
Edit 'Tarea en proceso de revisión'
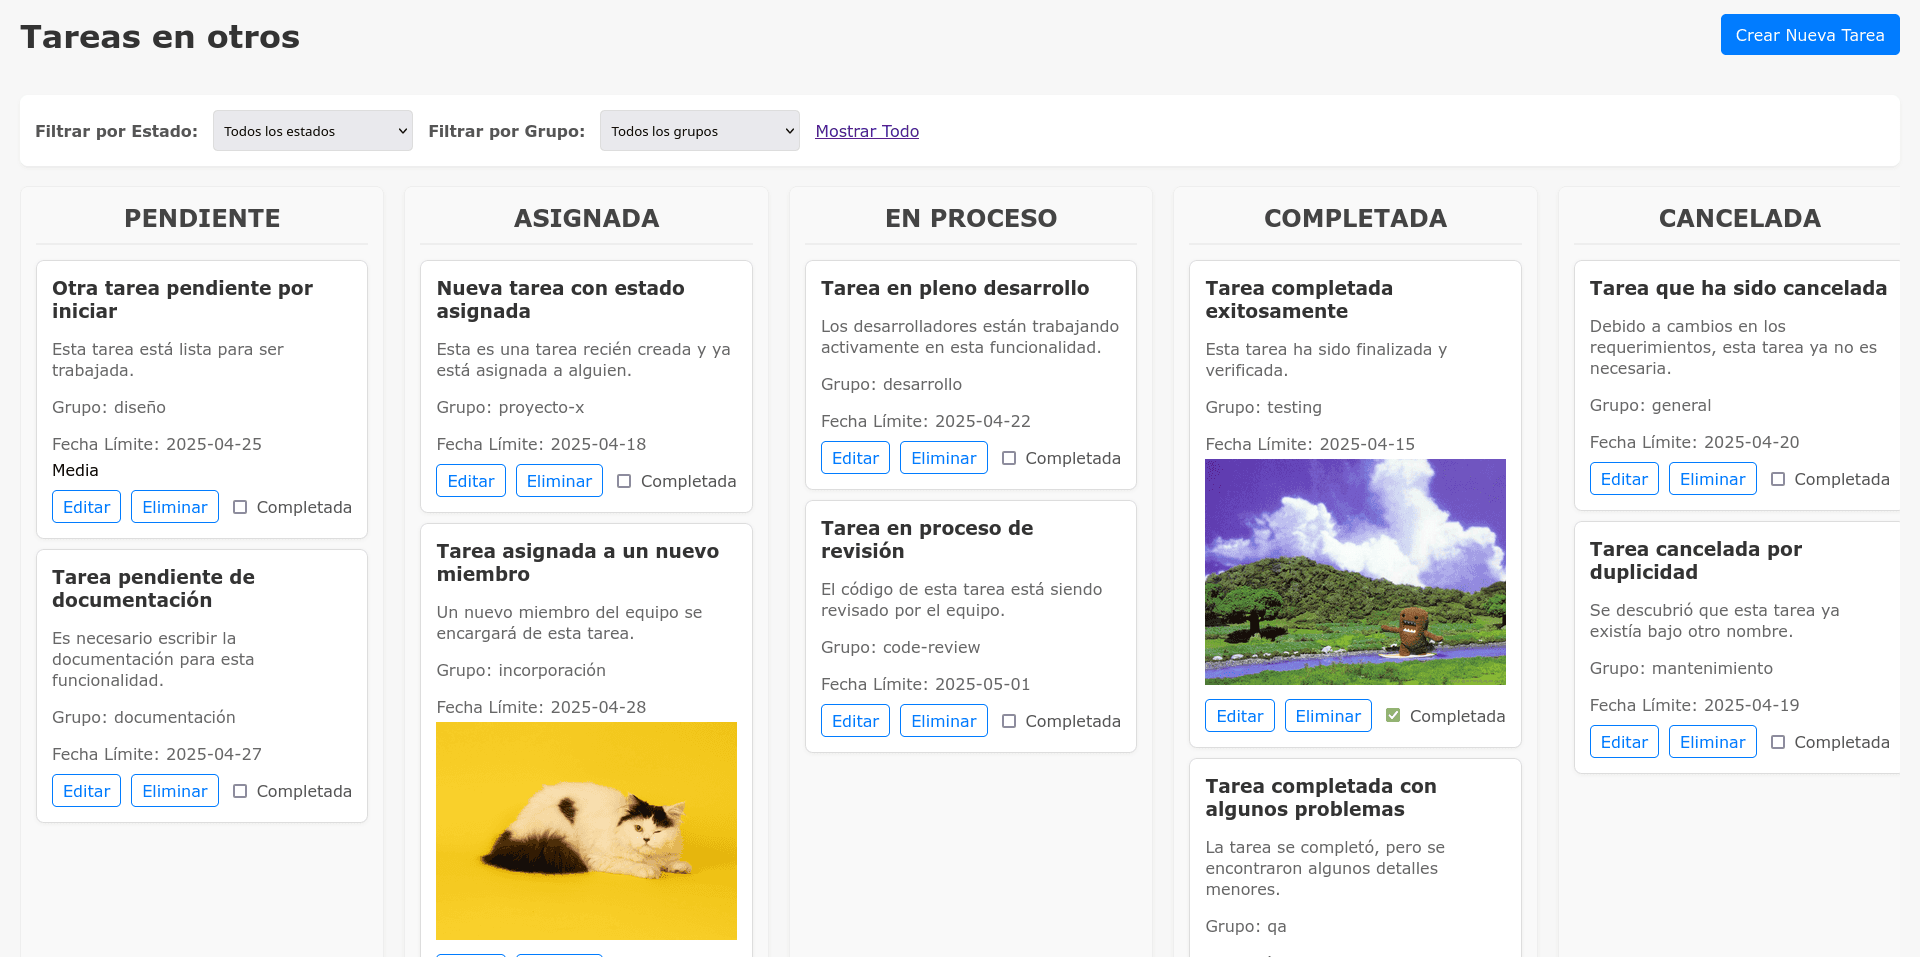click(x=855, y=720)
